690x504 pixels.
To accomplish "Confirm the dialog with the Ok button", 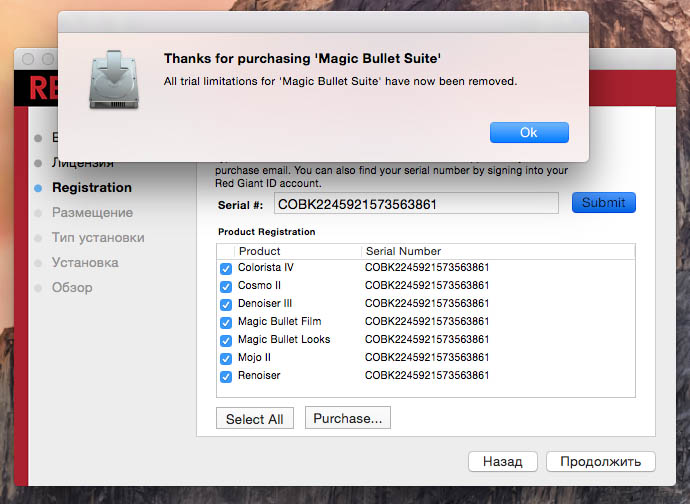I will tap(529, 132).
